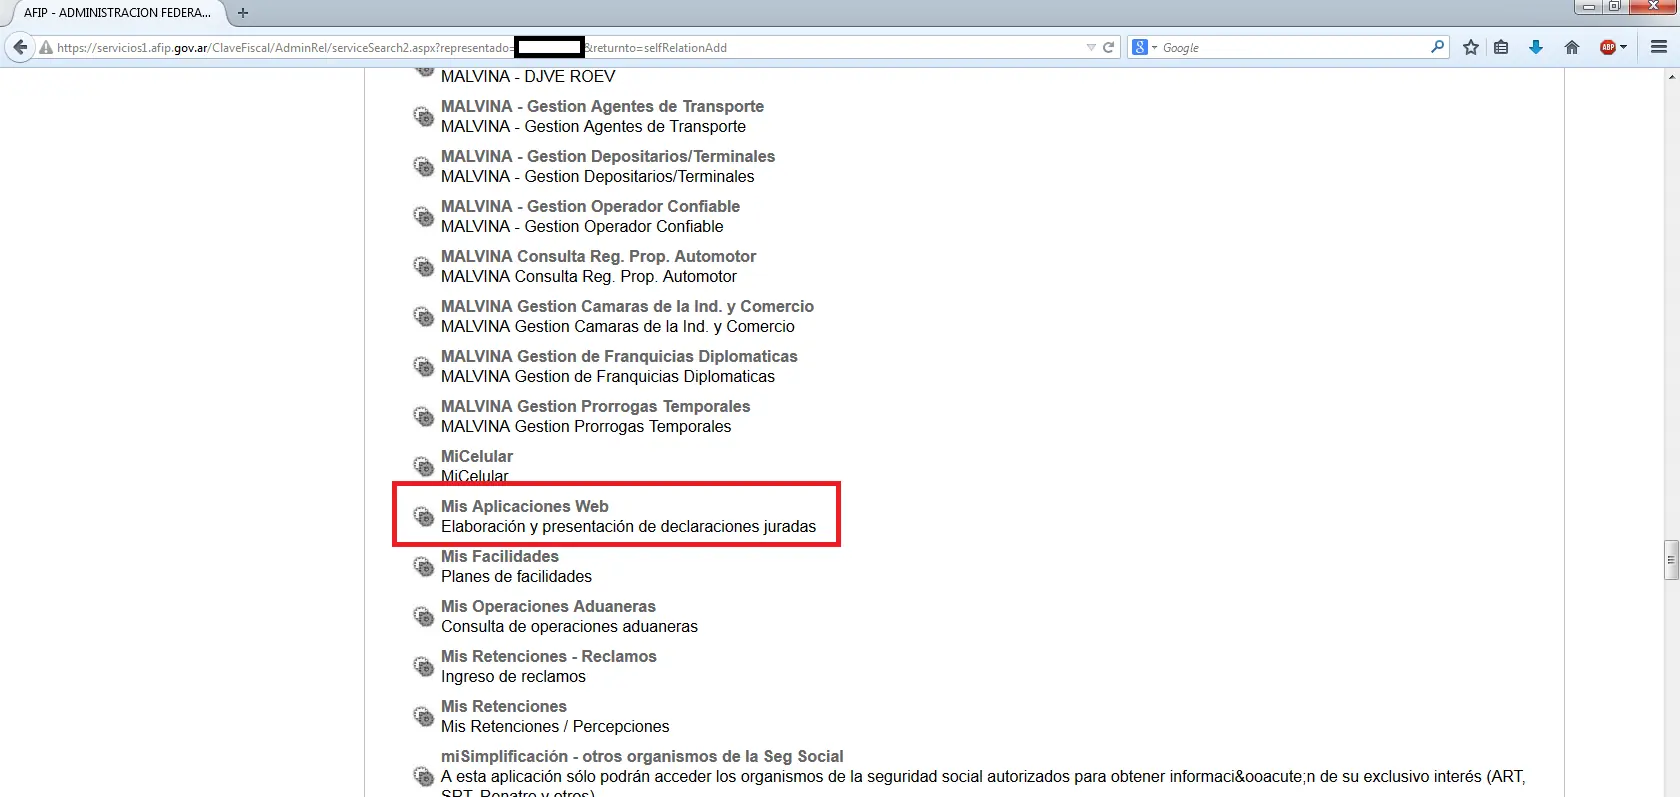The width and height of the screenshot is (1680, 797).
Task: Click the icon beside Mis Retenciones - Reclamos
Action: pyautogui.click(x=424, y=666)
